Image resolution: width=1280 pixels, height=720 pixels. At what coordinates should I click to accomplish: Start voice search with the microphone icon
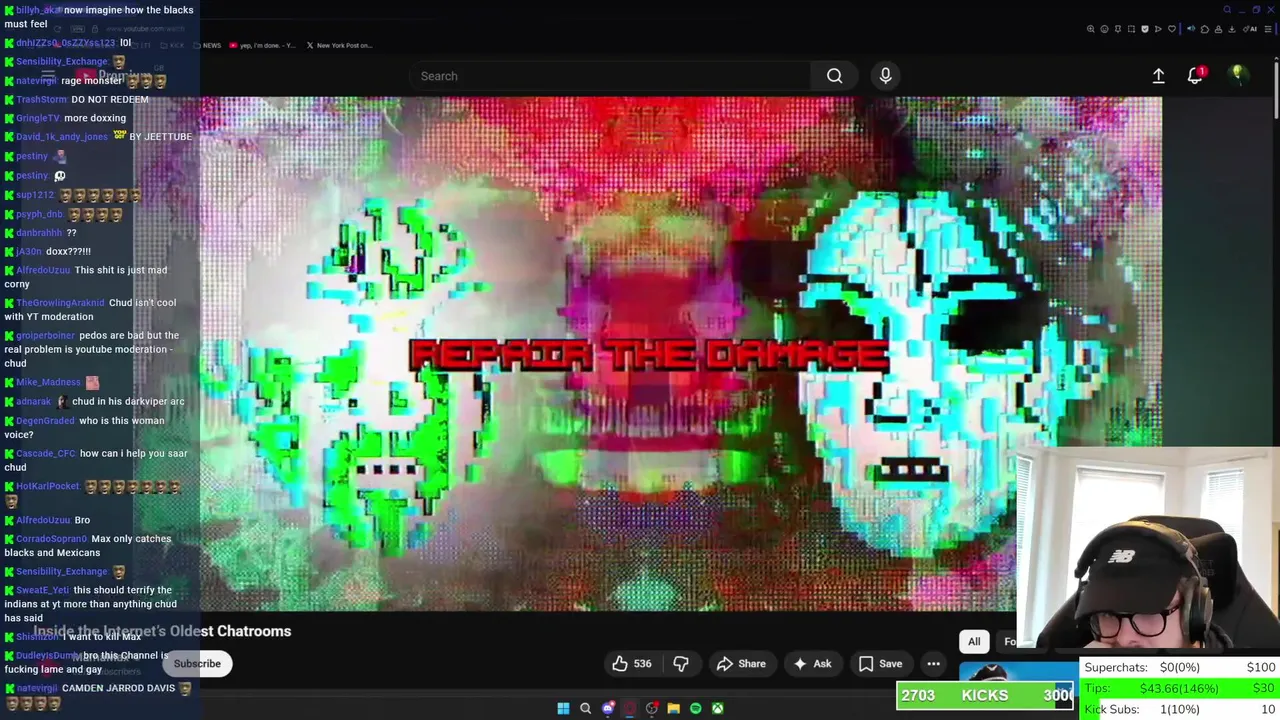click(885, 76)
